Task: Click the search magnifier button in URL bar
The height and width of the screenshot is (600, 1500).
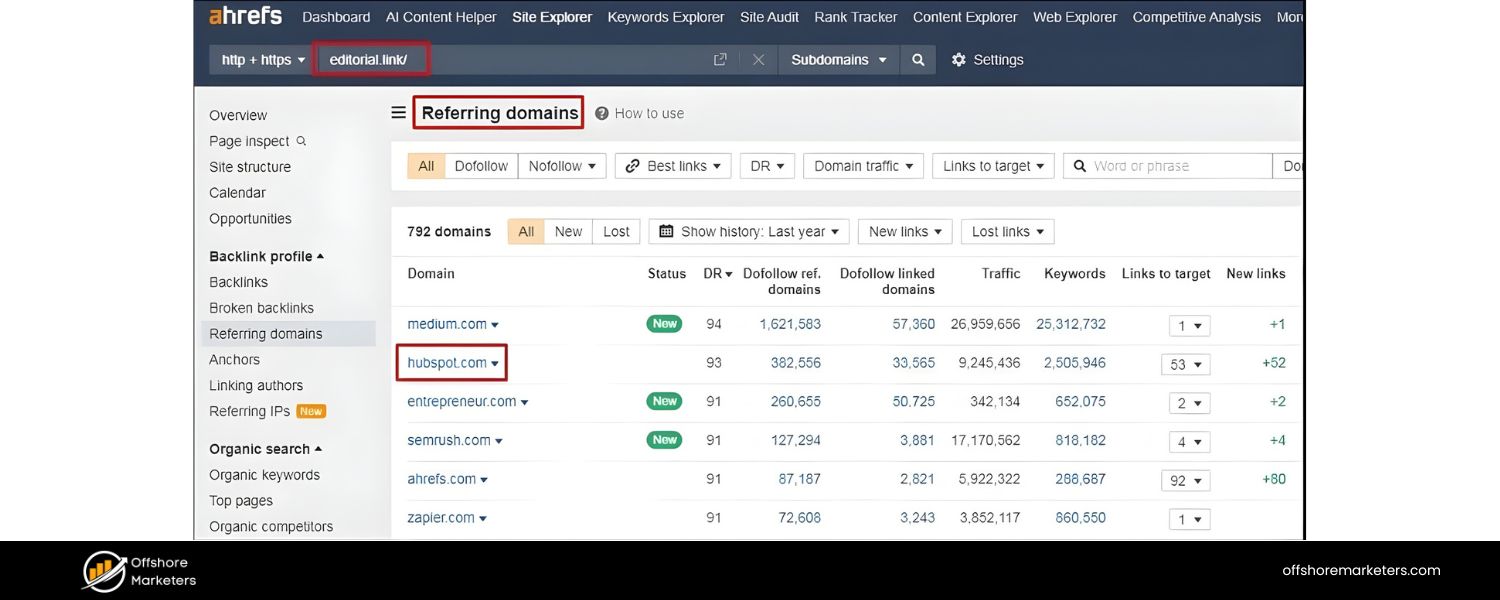Action: coord(918,60)
